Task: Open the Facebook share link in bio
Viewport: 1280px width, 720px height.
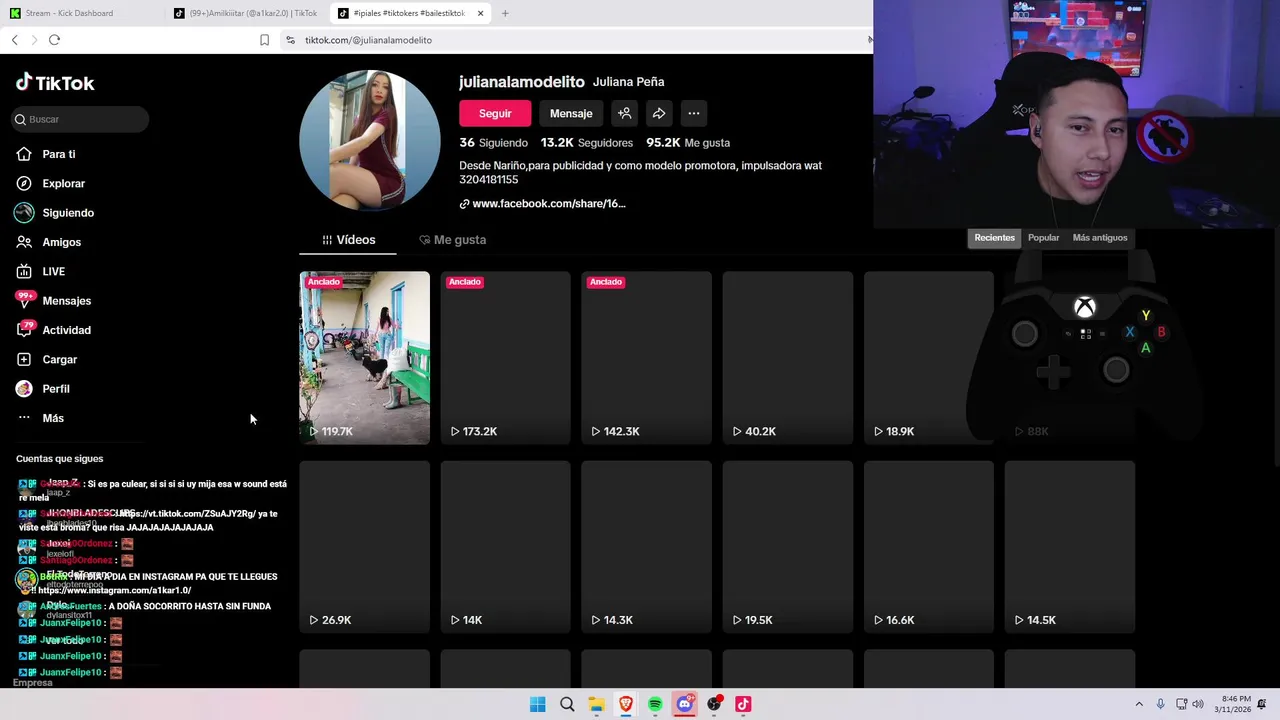Action: pyautogui.click(x=542, y=203)
